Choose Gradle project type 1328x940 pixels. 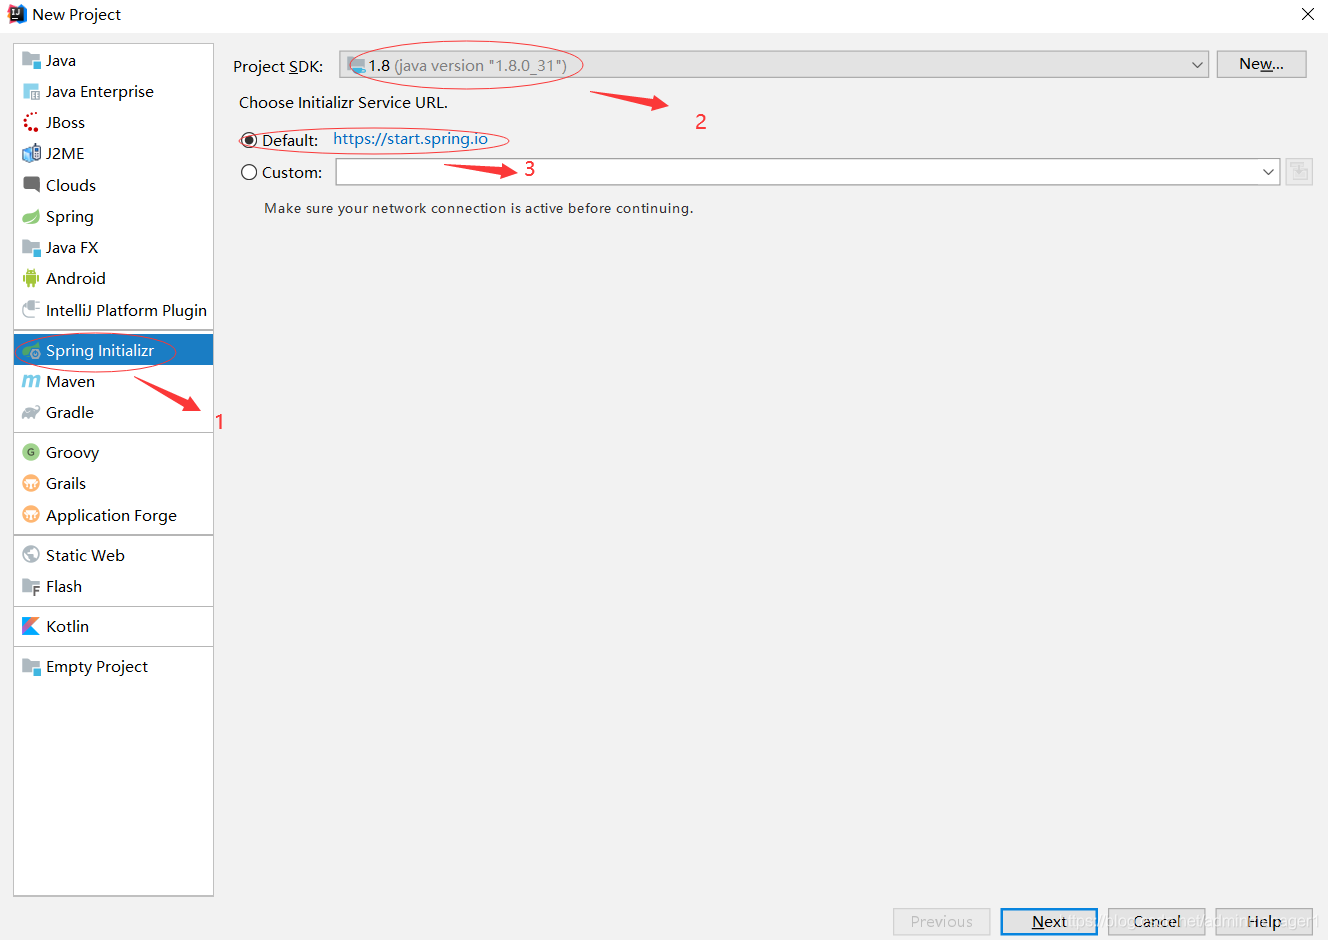coord(114,412)
